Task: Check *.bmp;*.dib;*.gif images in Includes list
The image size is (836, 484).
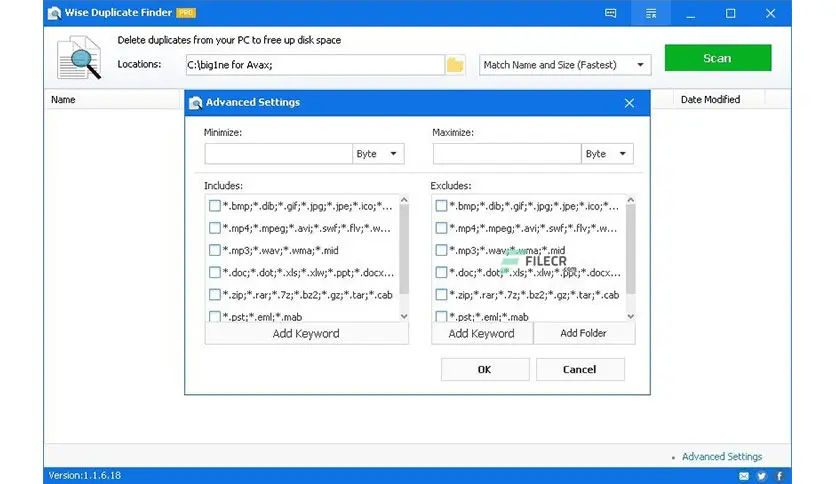Action: tap(215, 206)
